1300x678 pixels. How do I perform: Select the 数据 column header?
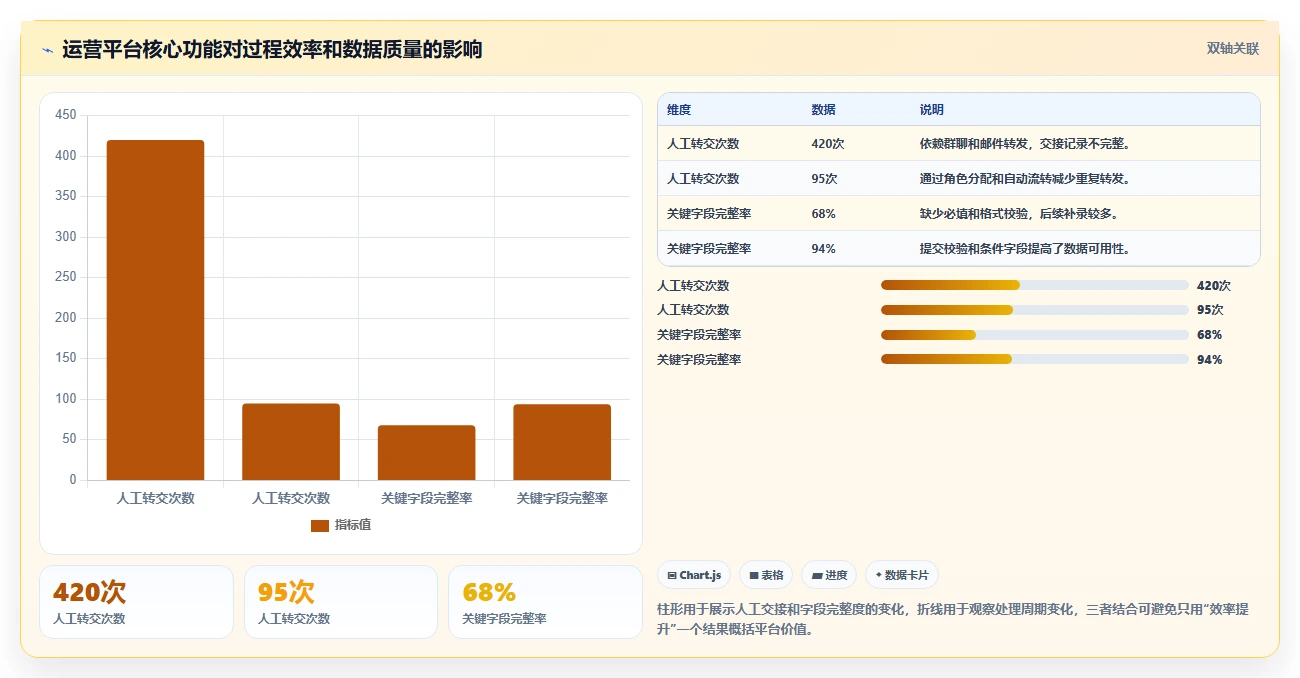[x=824, y=110]
